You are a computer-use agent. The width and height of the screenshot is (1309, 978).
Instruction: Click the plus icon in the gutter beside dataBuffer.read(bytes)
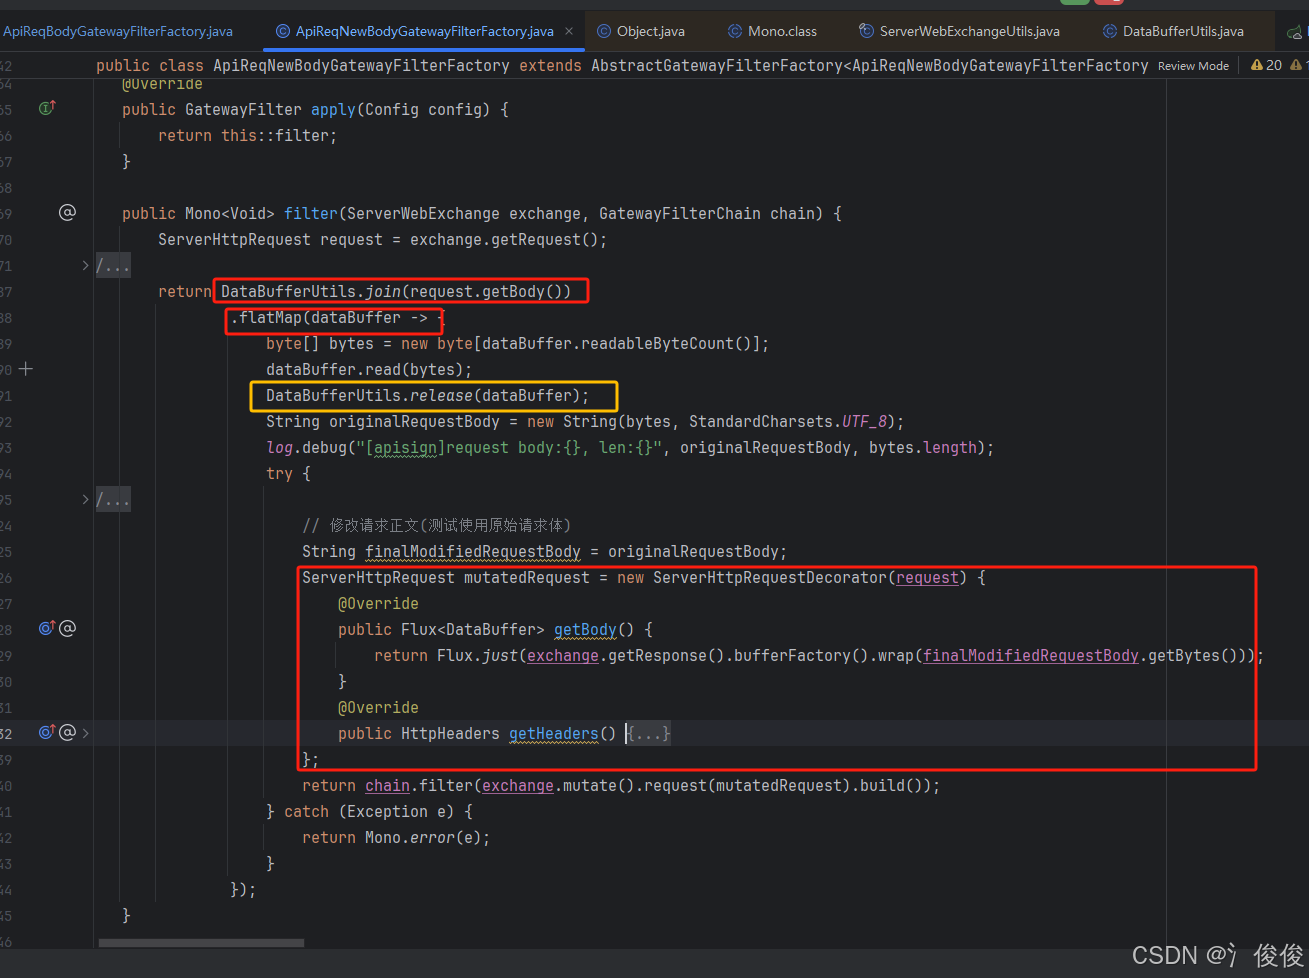click(26, 369)
